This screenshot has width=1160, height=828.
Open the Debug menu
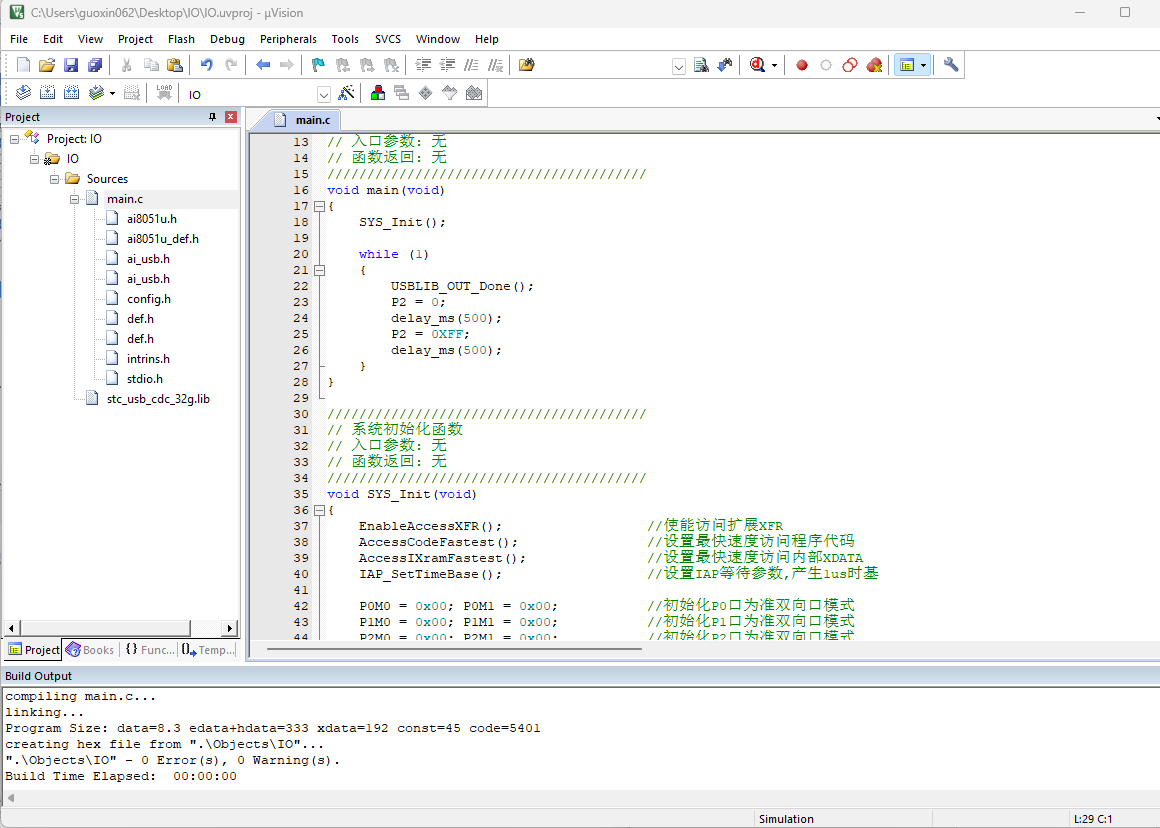tap(227, 39)
